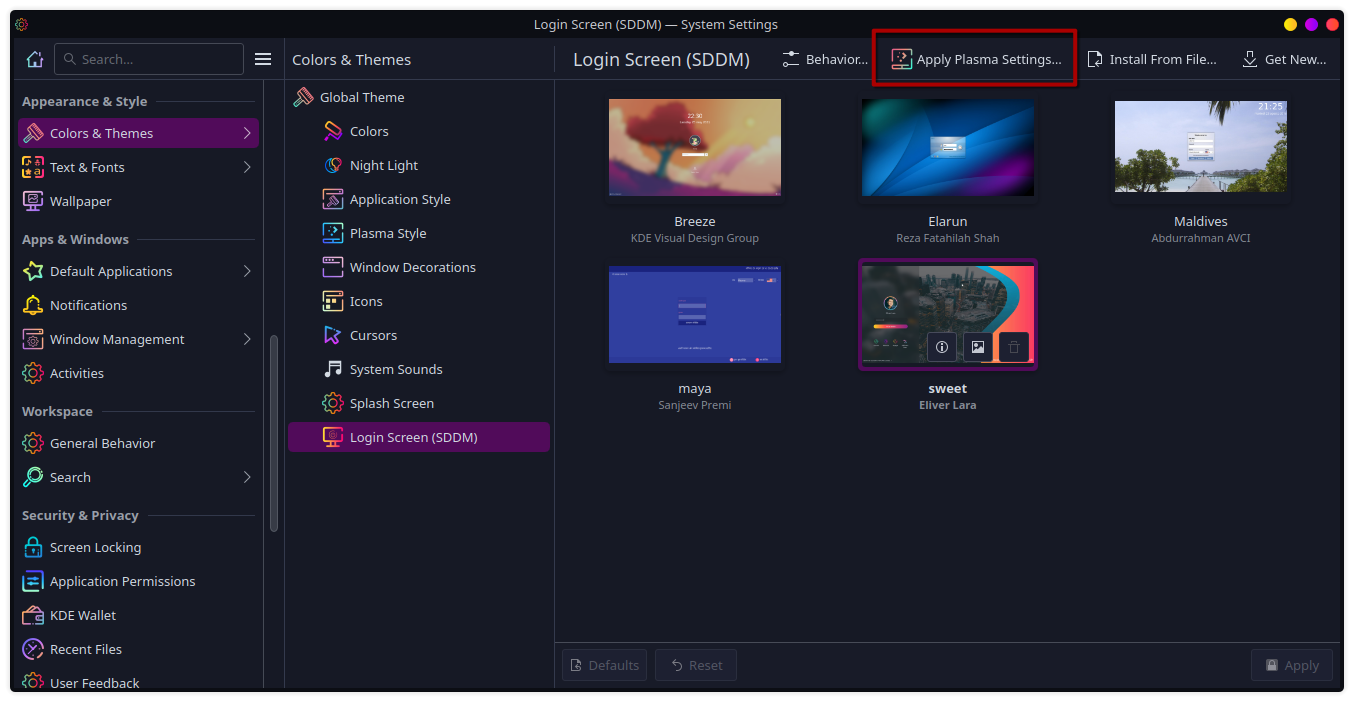Expand the Search category chevron arrow
This screenshot has height=702, width=1354.
tap(247, 477)
